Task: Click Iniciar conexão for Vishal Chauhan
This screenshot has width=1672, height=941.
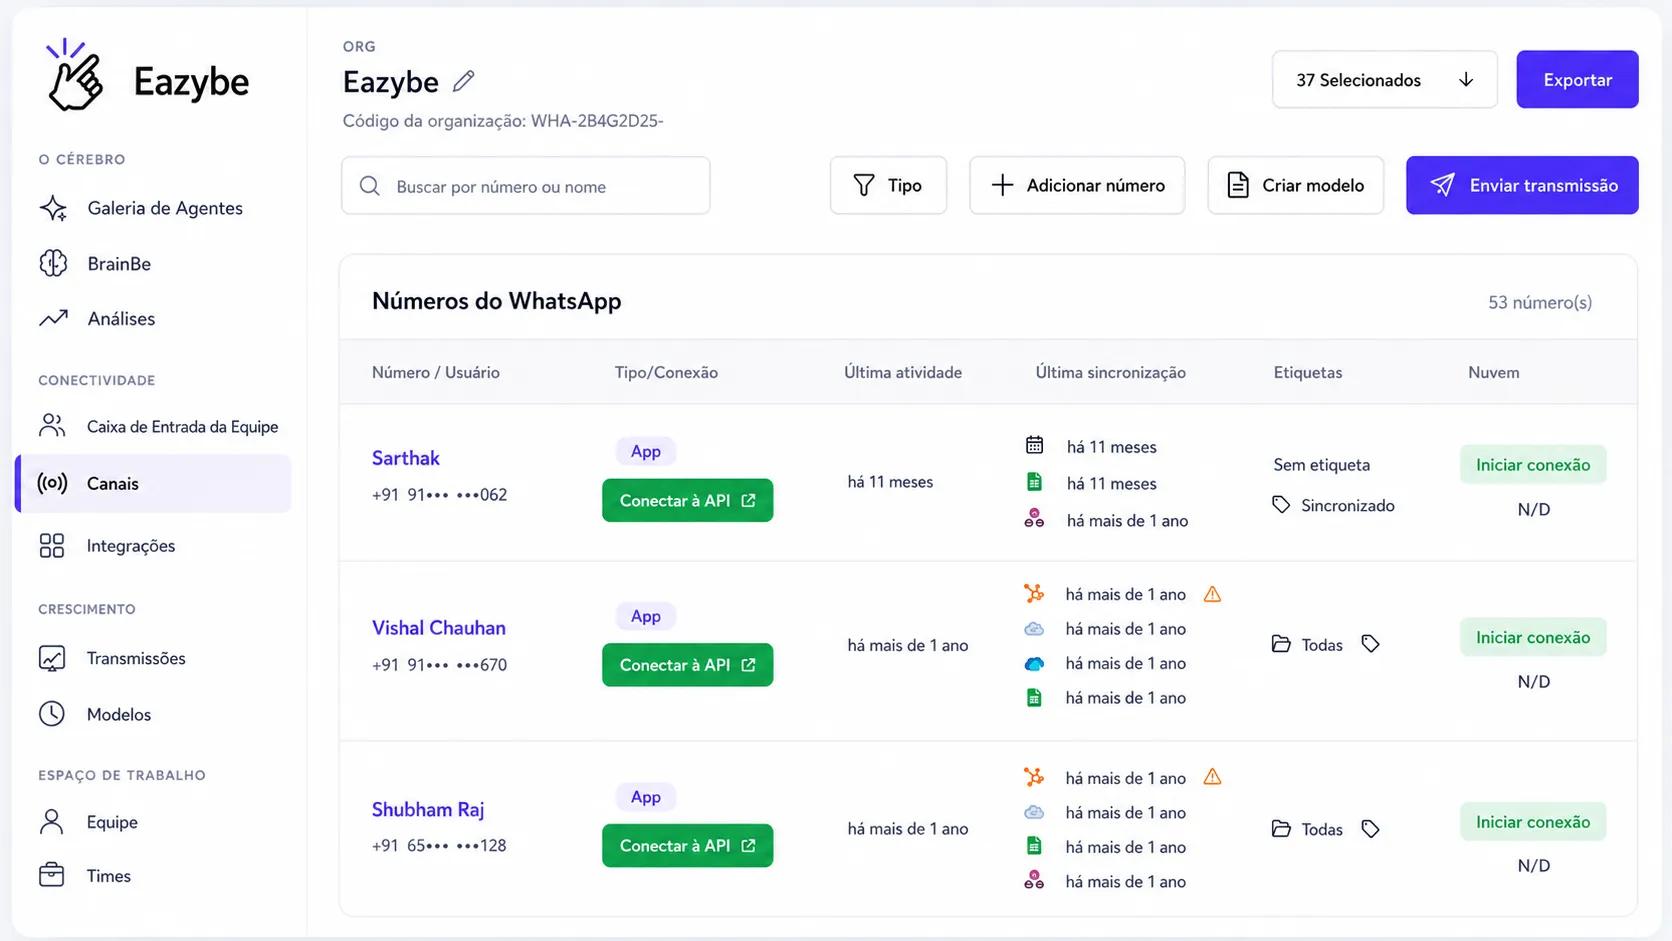Action: pos(1533,637)
